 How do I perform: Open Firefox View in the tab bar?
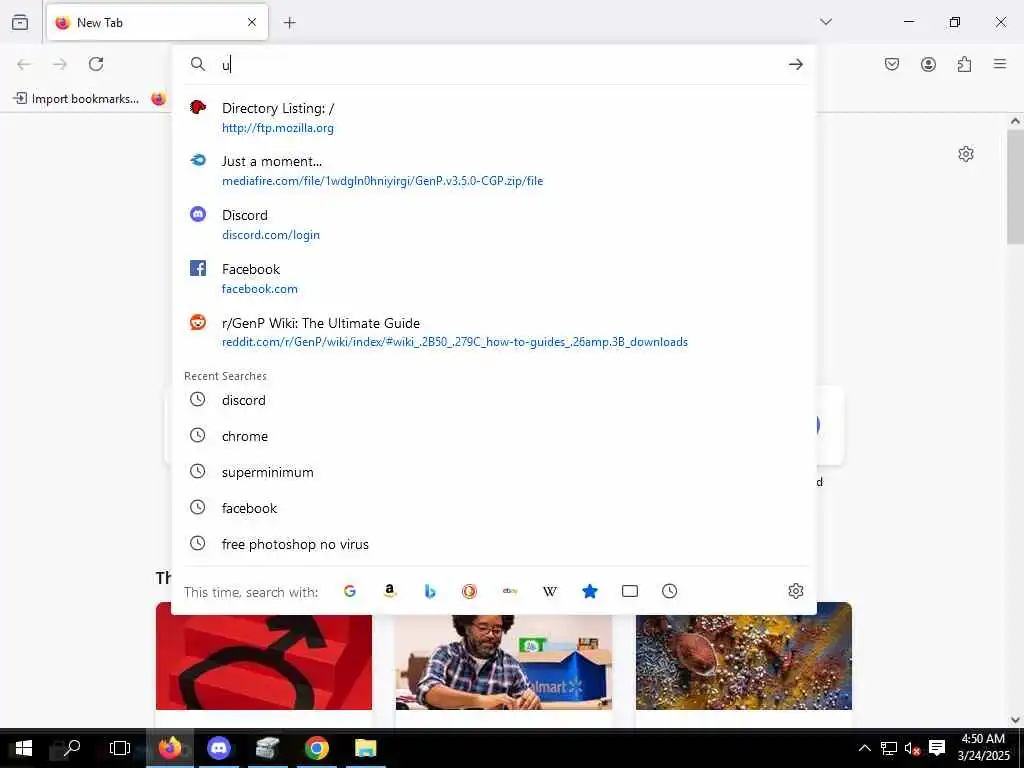click(x=20, y=22)
